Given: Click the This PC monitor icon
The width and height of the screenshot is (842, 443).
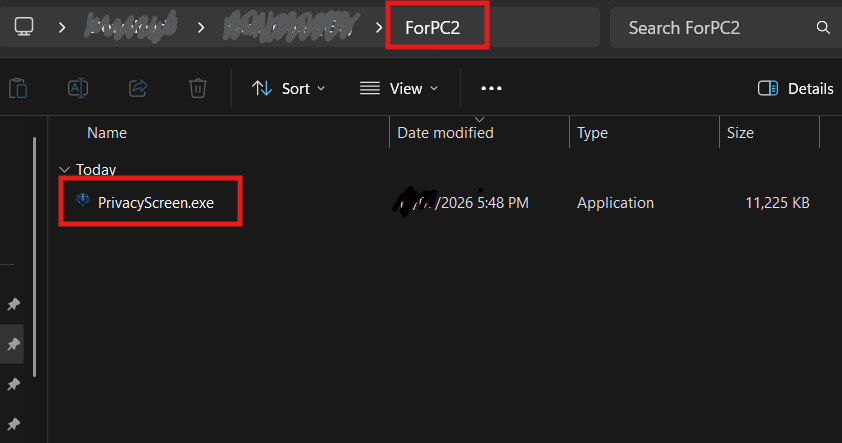Looking at the screenshot, I should point(24,26).
